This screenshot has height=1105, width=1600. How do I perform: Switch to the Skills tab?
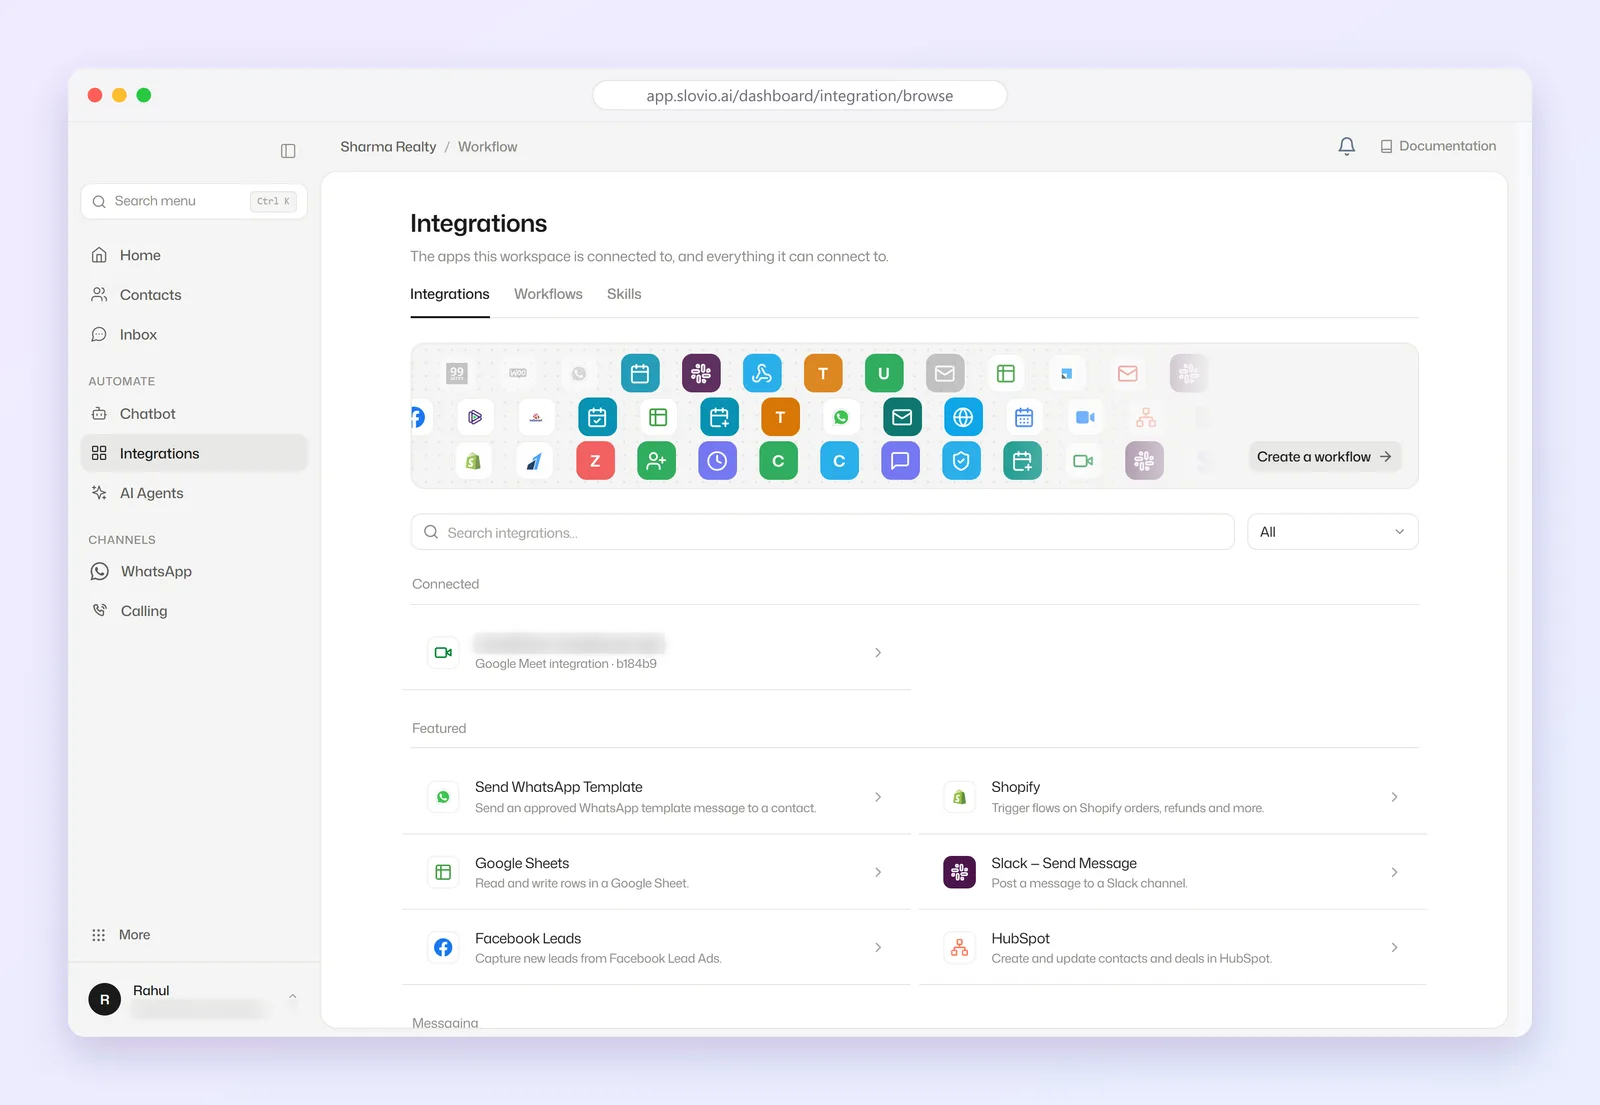[x=624, y=294]
